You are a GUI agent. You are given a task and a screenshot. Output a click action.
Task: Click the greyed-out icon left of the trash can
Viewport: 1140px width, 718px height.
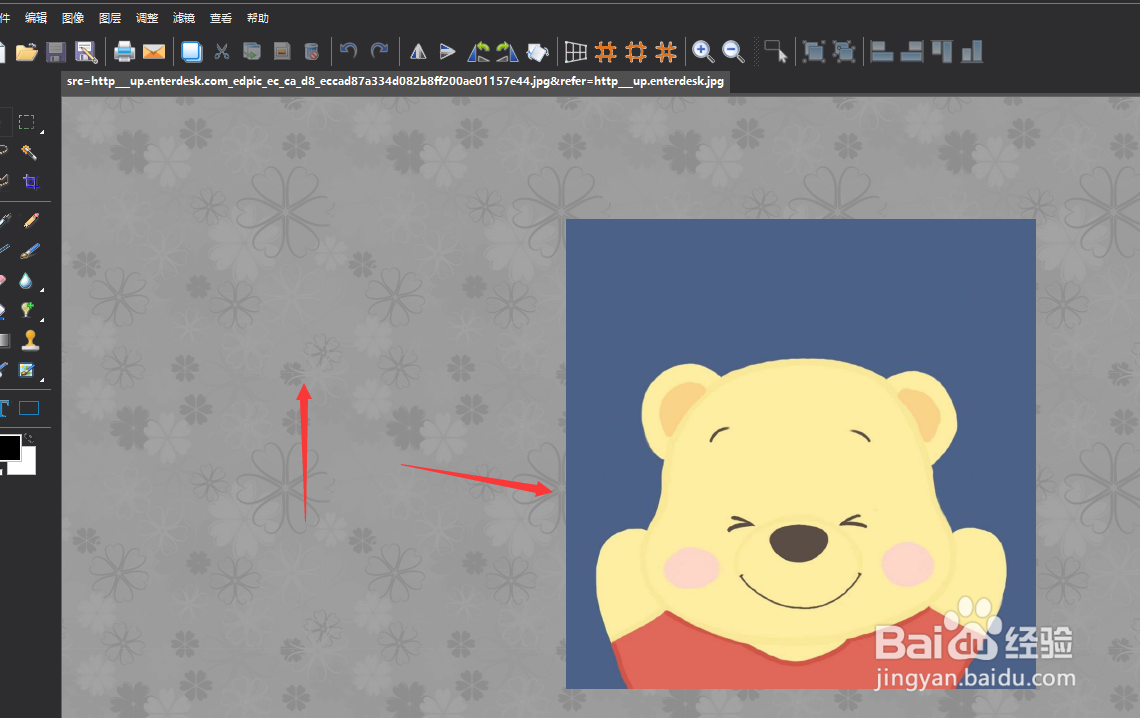pyautogui.click(x=282, y=52)
